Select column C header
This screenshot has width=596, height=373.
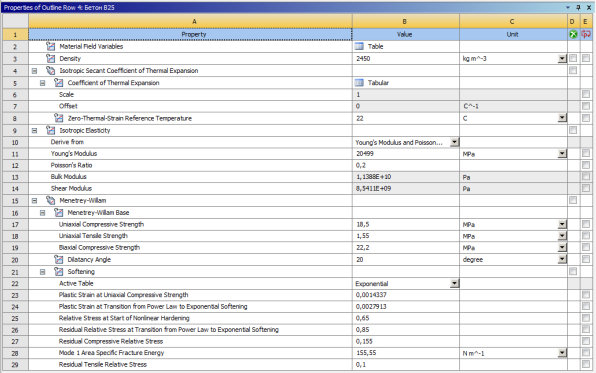pyautogui.click(x=513, y=21)
